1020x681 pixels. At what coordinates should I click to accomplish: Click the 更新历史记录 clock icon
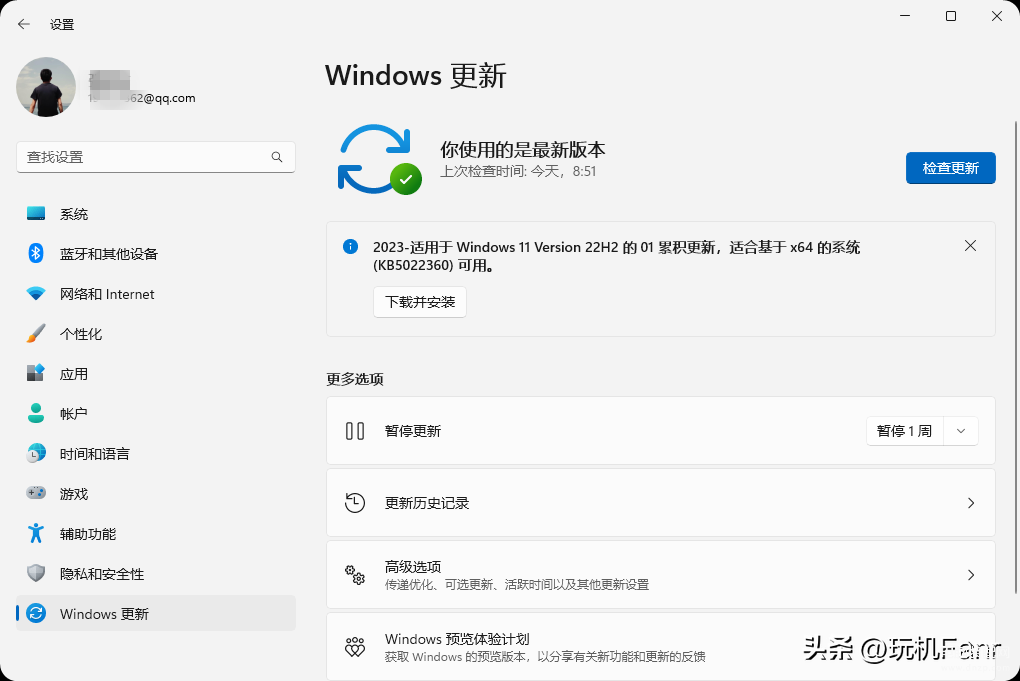(355, 503)
